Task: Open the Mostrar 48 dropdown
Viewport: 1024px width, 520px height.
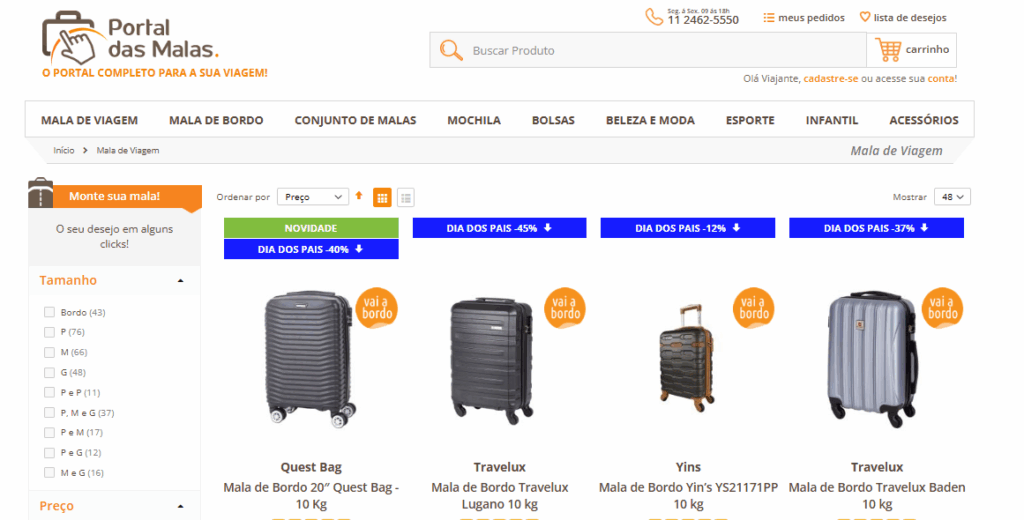Action: [x=952, y=197]
